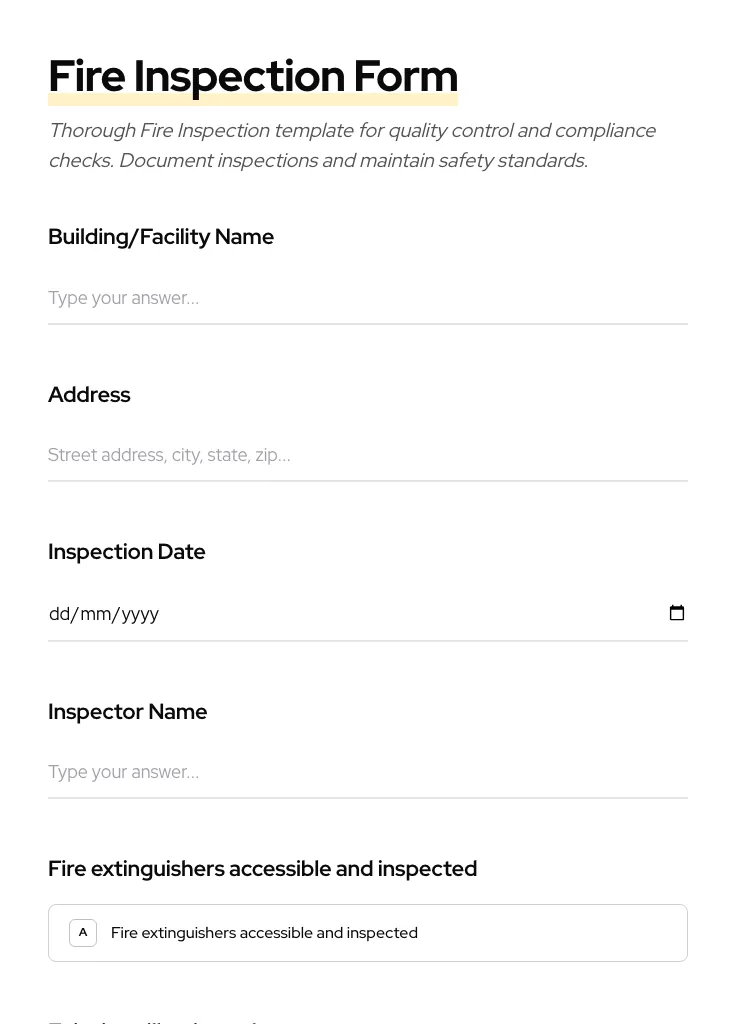The width and height of the screenshot is (736, 1024).
Task: Click the partially visible question at the bottom
Action: point(160,1020)
